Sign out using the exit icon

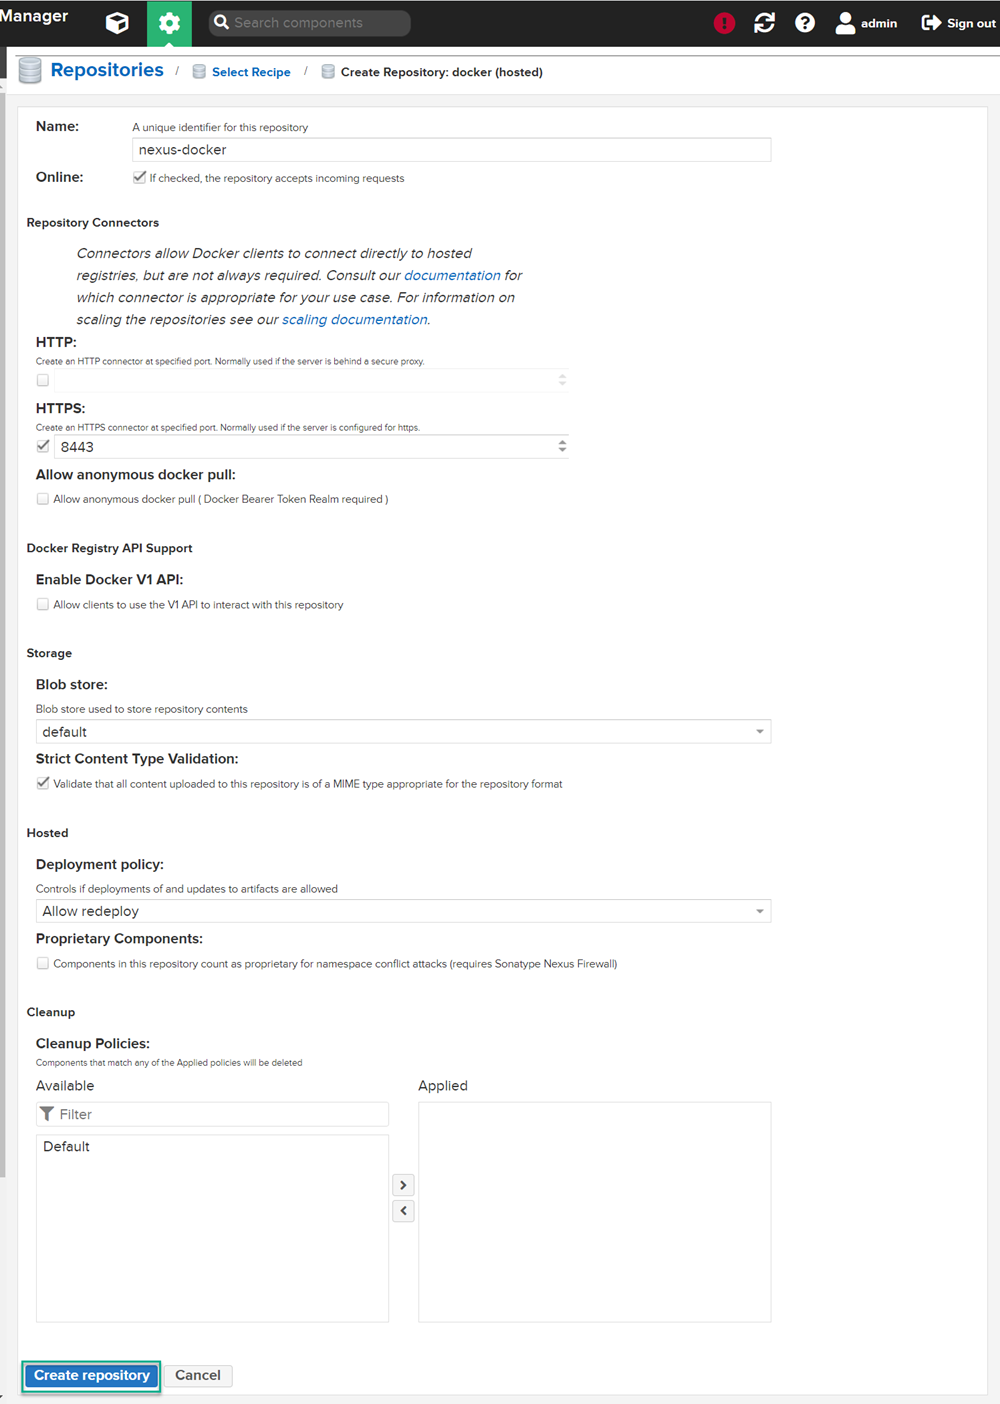click(930, 22)
